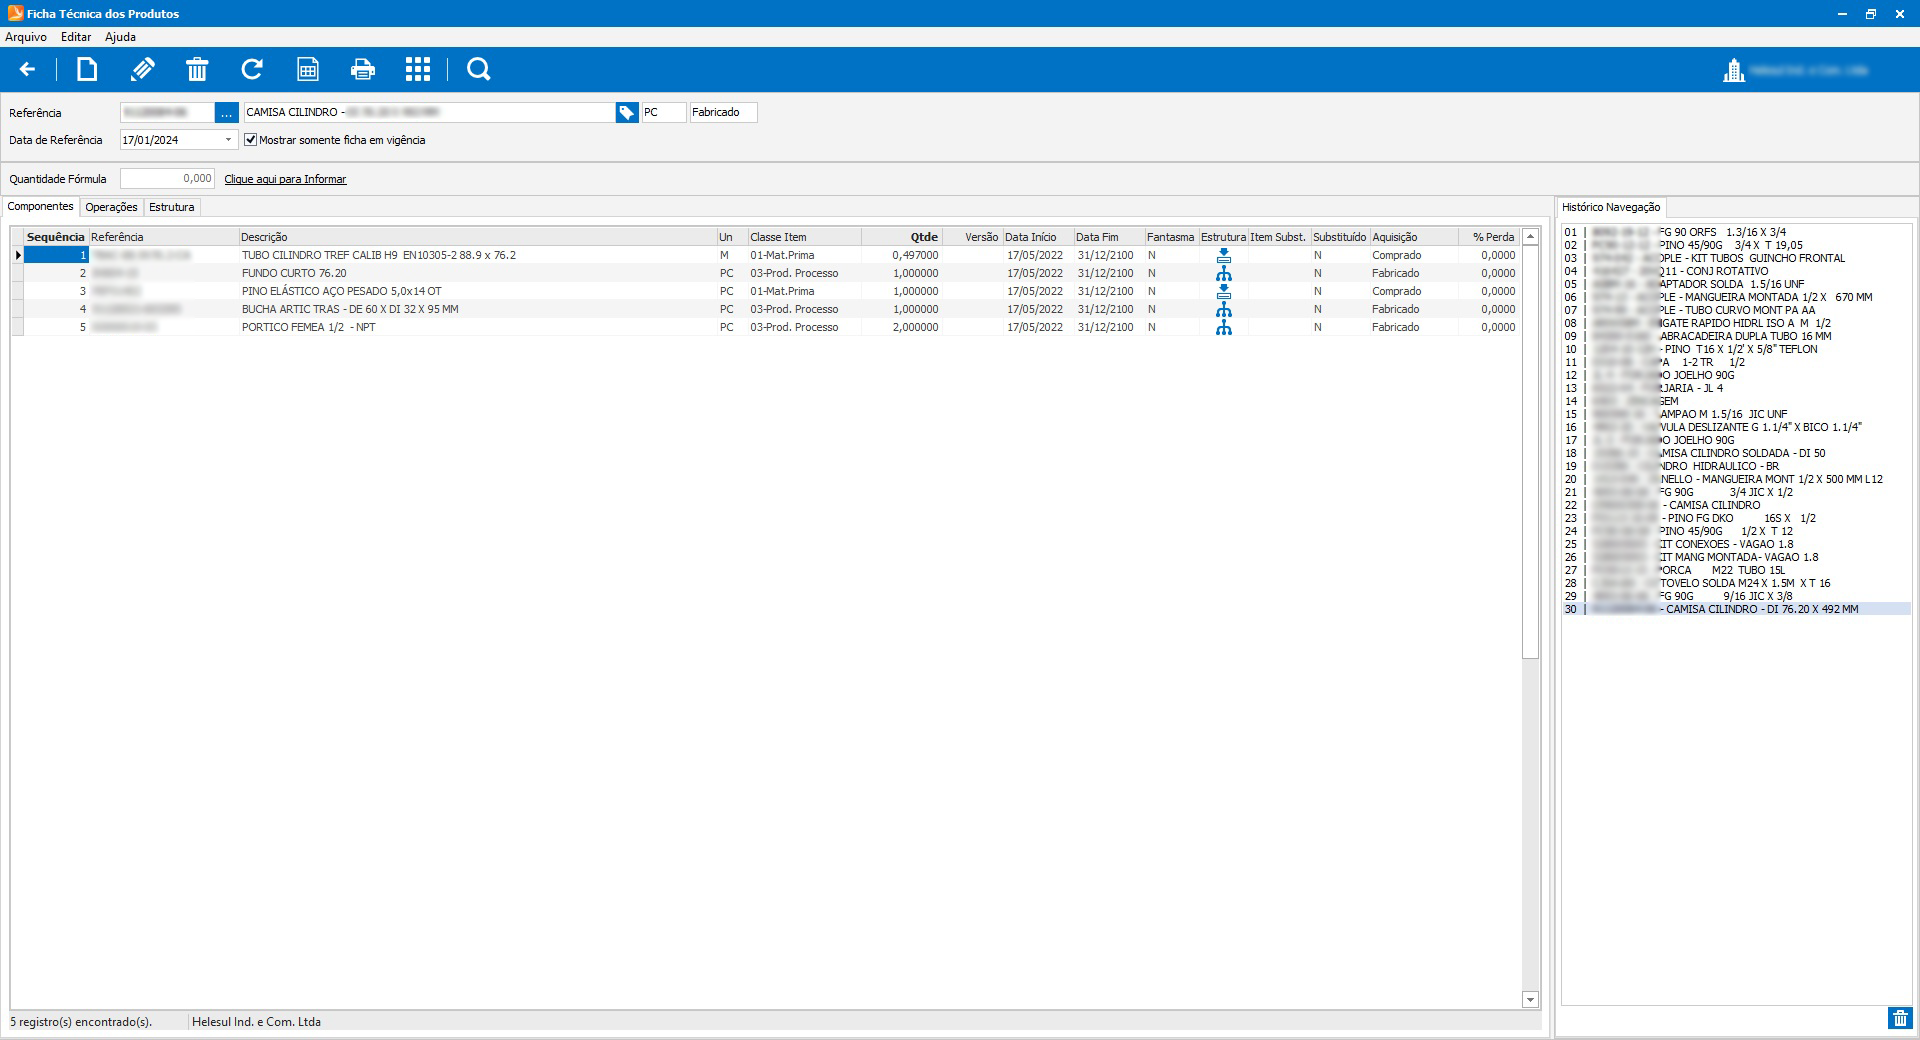Open the Arquivo menu
The width and height of the screenshot is (1920, 1040).
[26, 37]
